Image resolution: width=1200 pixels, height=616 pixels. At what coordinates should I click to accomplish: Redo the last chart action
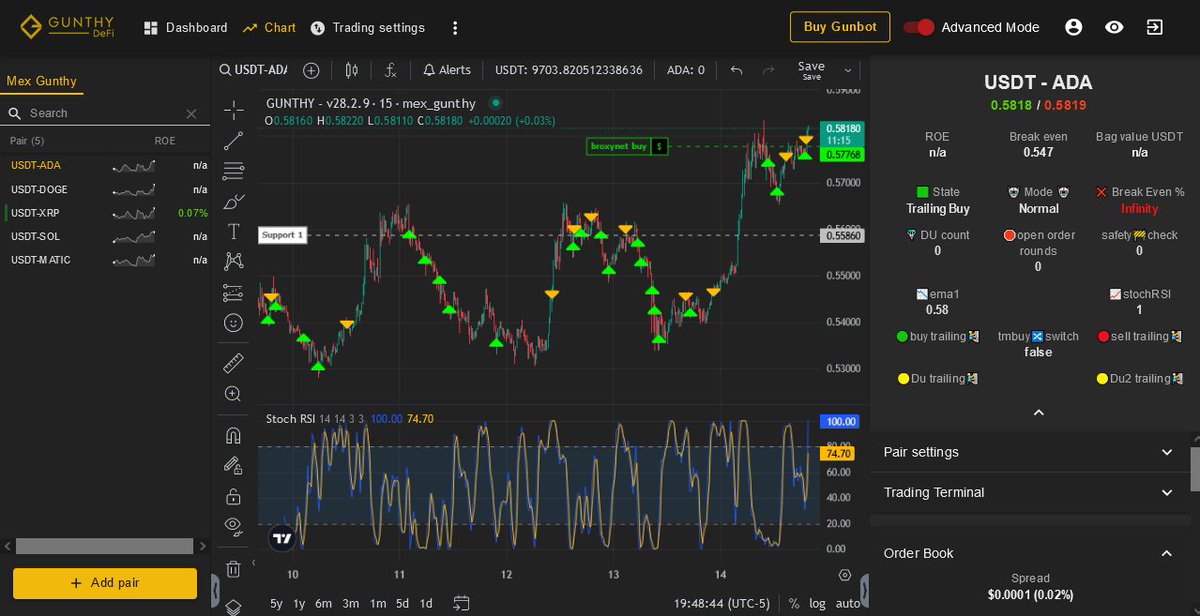click(768, 70)
